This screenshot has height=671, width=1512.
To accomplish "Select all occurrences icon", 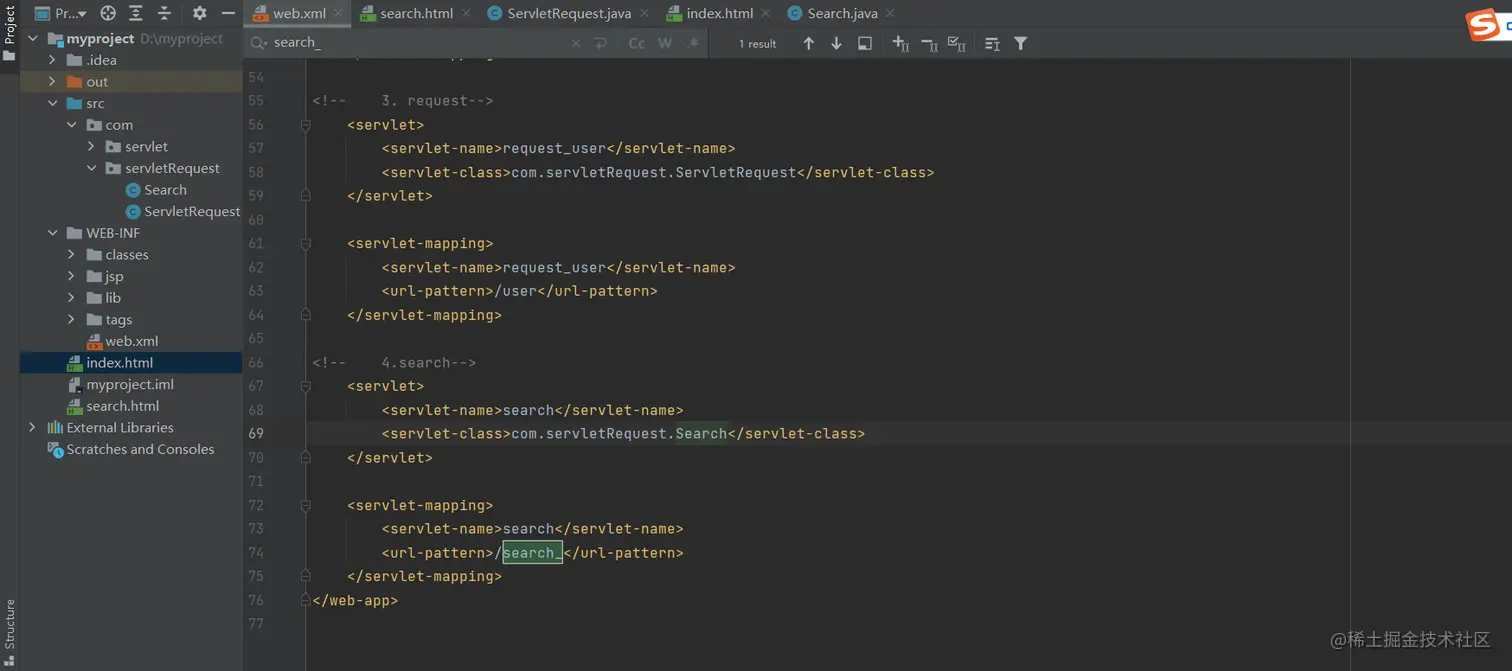I will click(956, 43).
